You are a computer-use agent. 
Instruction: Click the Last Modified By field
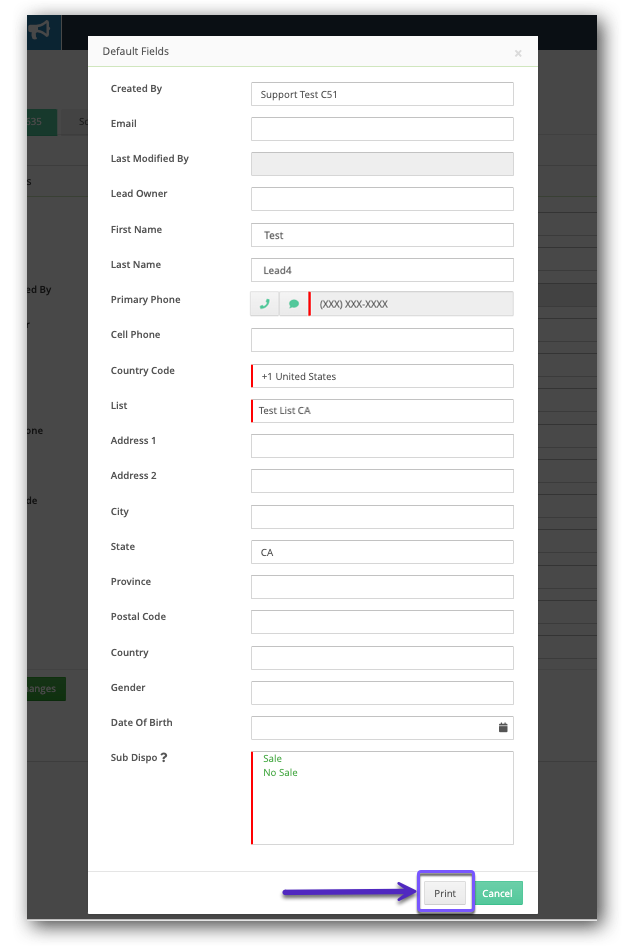pos(382,164)
